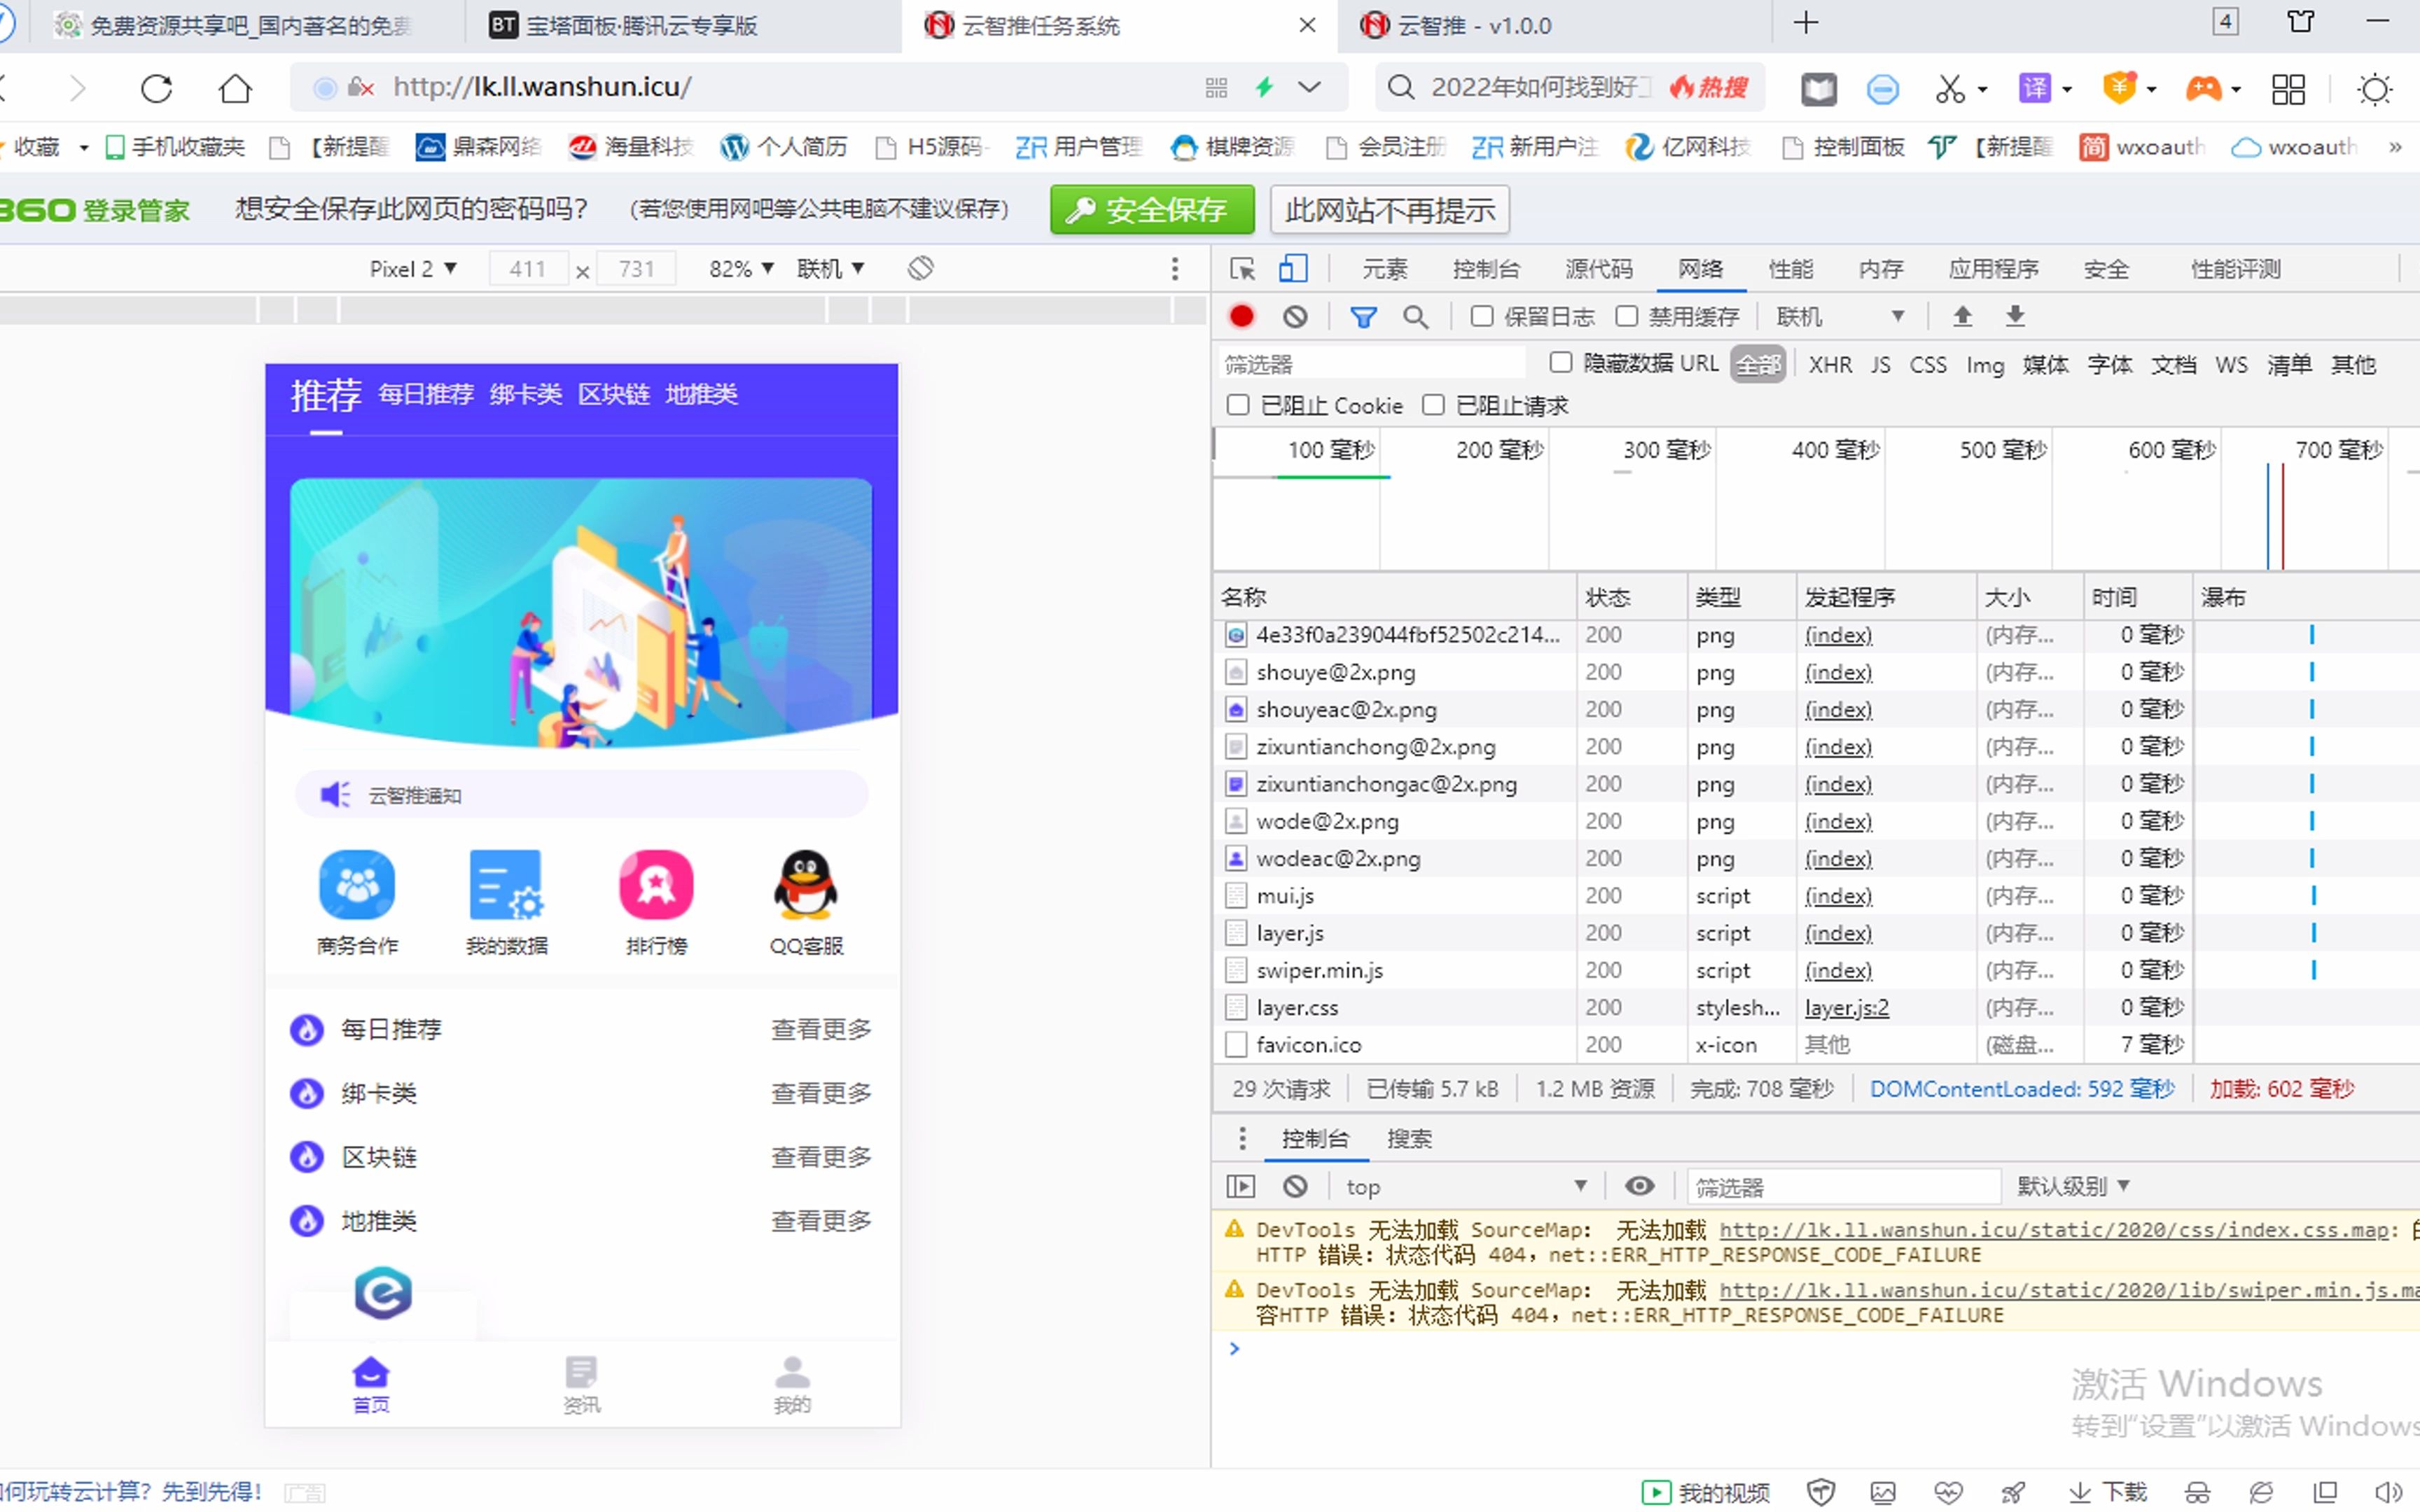Screen dimensions: 2420x1512
Task: Toggle the network filter funnel icon
Action: 1363,317
